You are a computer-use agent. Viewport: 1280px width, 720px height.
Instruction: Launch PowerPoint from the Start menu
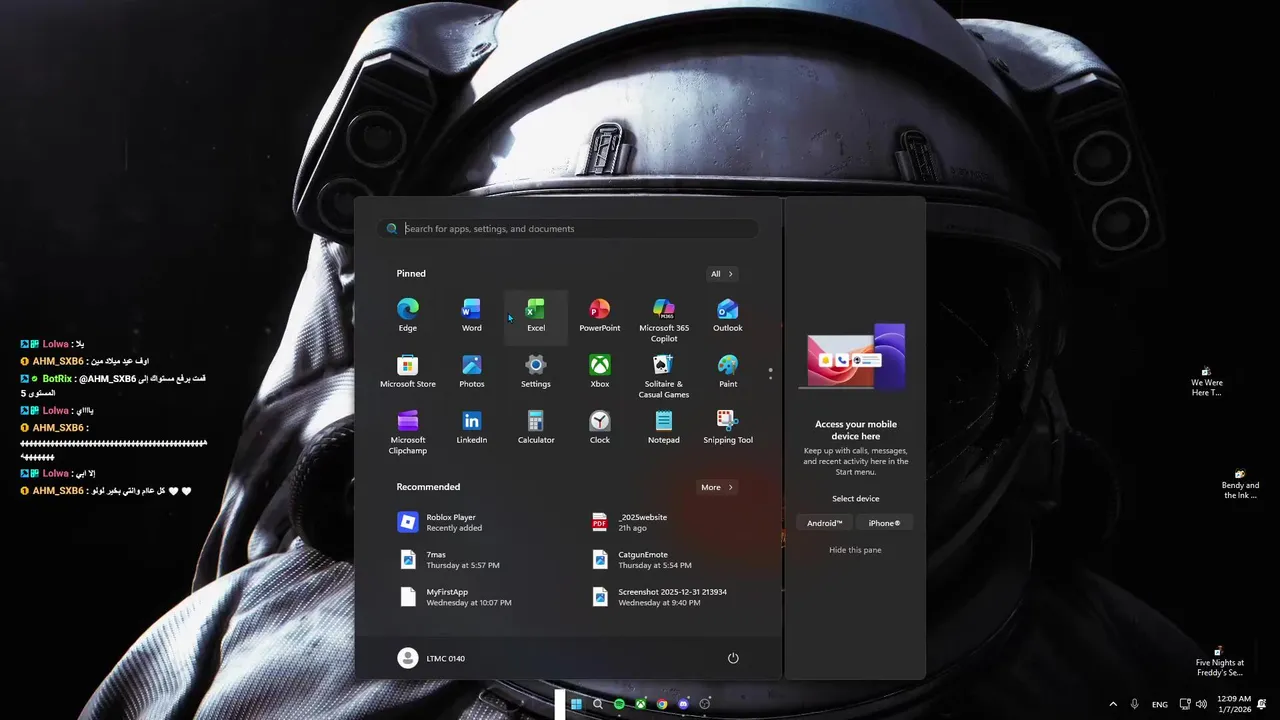[600, 315]
